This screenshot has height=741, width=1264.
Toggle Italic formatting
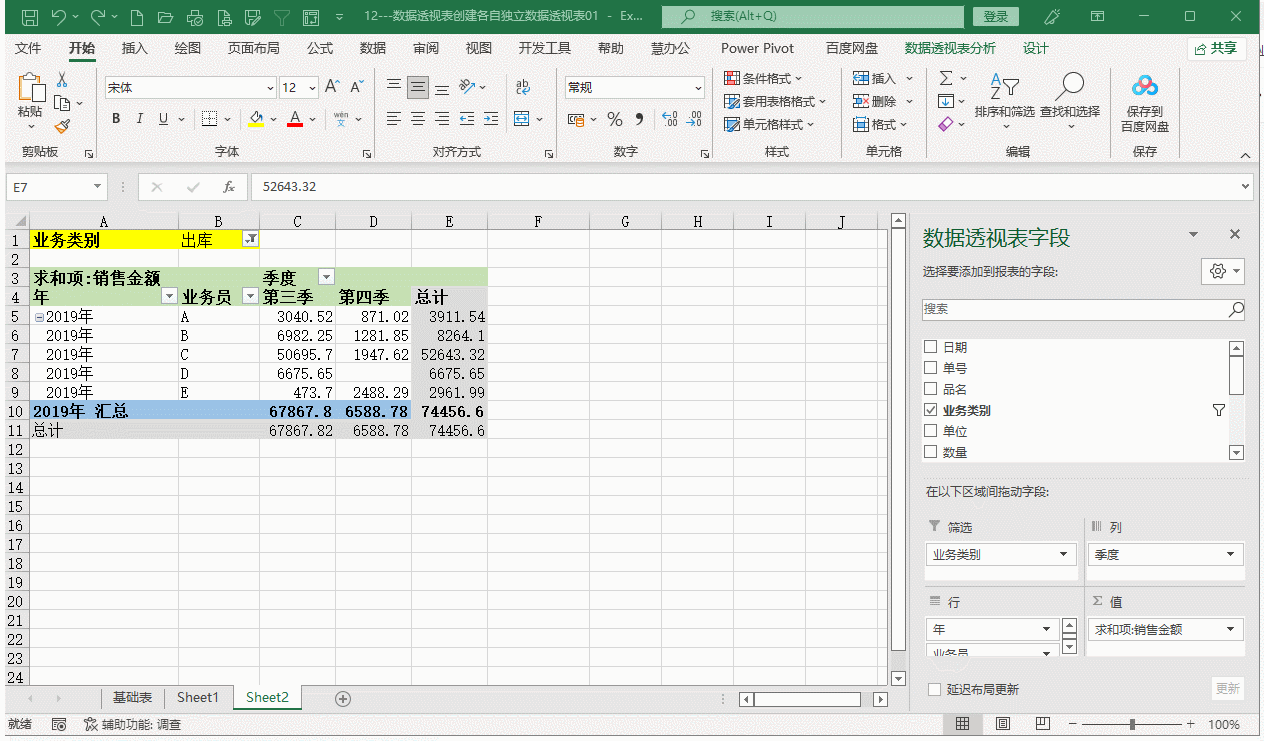(x=139, y=119)
